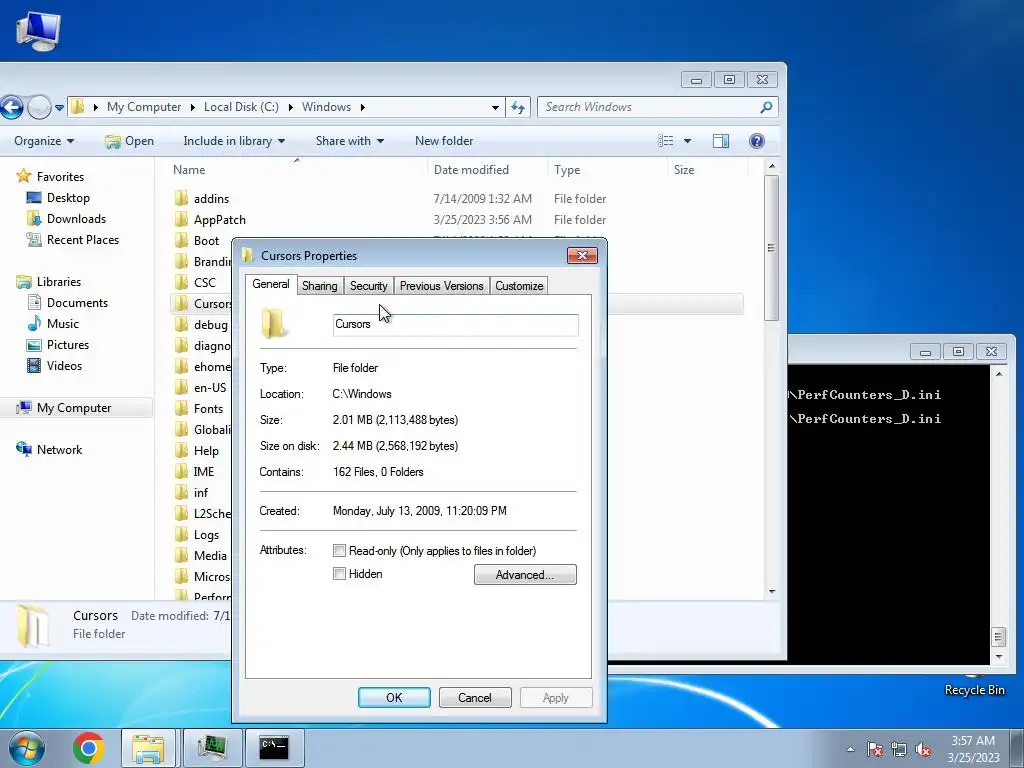1024x768 pixels.
Task: Click the Explorer file list scrollbar thumb
Action: point(771,248)
